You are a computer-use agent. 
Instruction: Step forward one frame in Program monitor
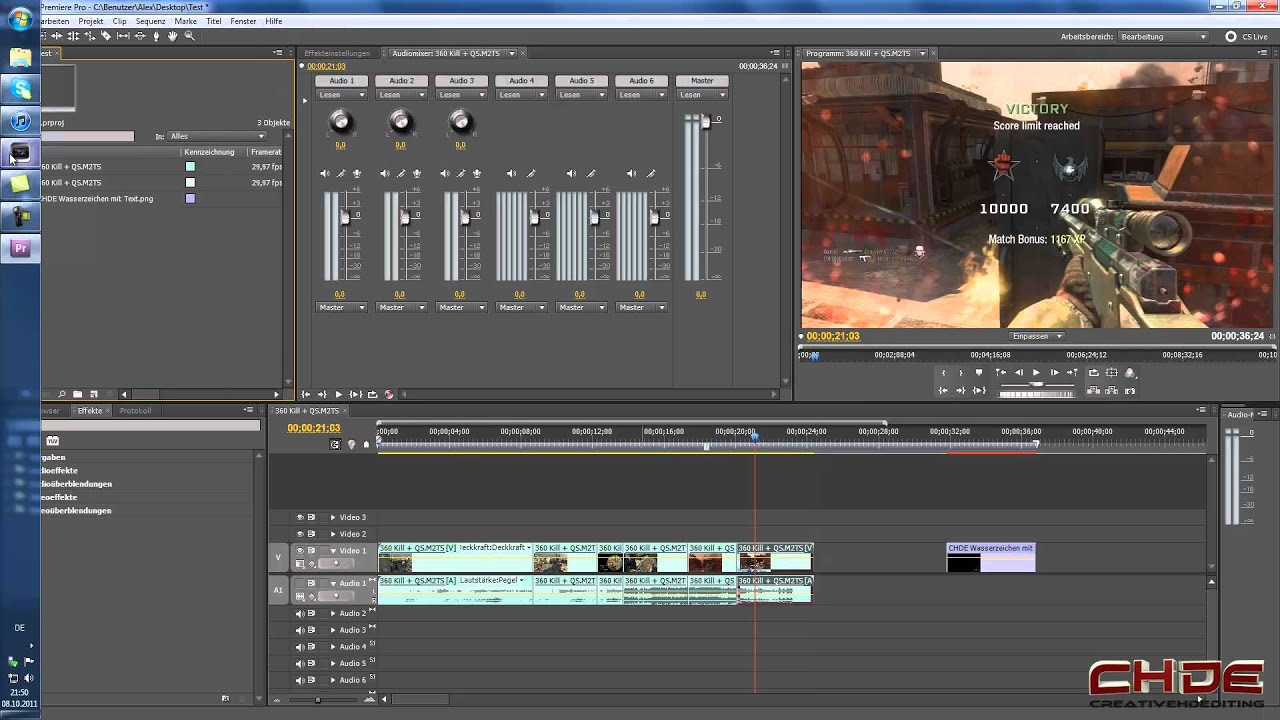pos(1054,373)
